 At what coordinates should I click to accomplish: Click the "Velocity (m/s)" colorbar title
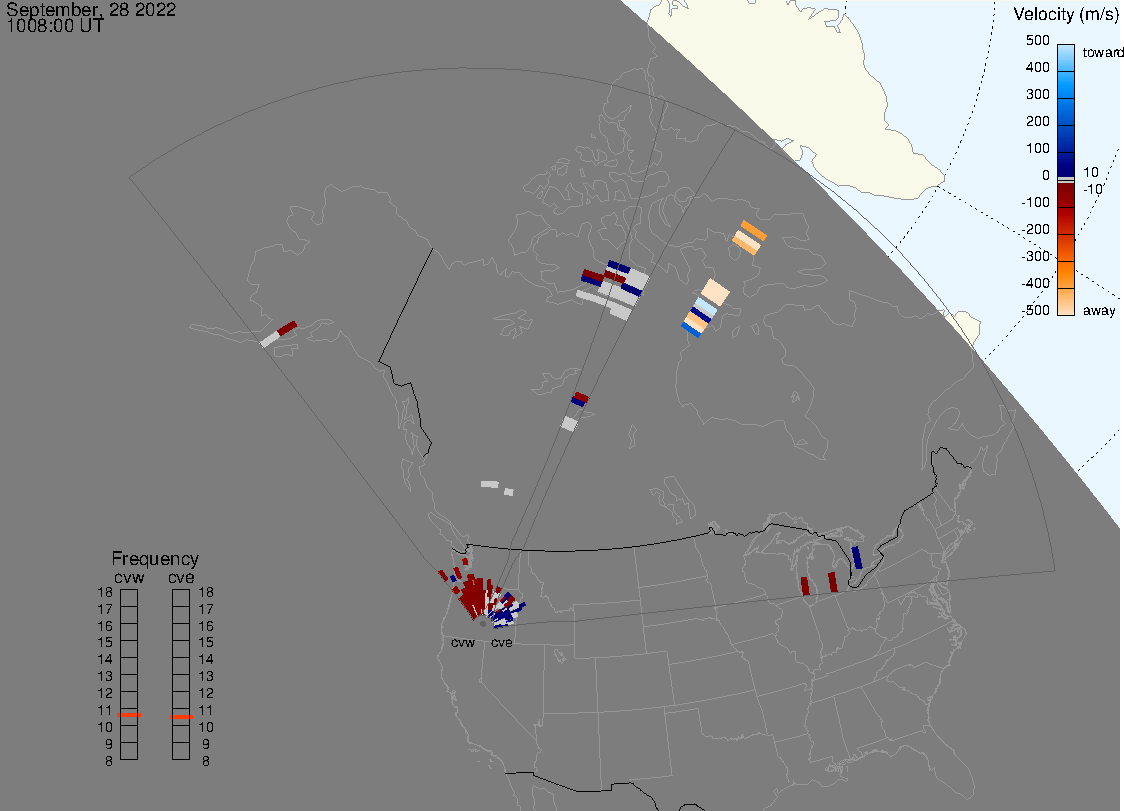[1066, 14]
